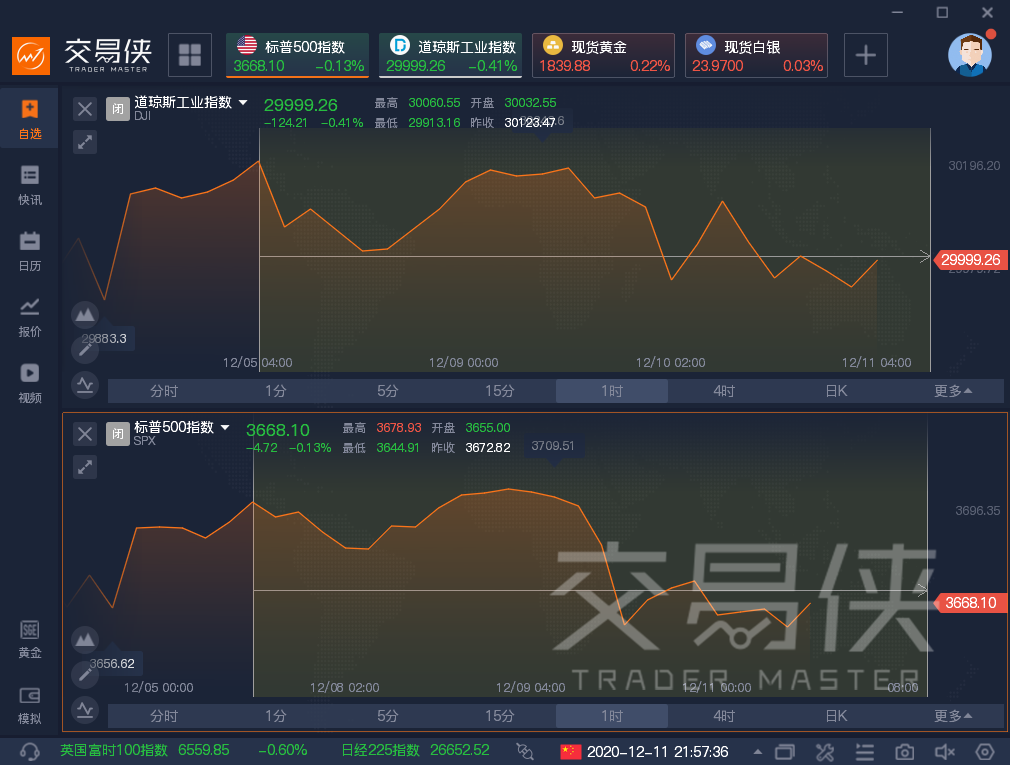Switch Dow Jones chart to 5分 timeframe
Screen dimensions: 1010x765
pos(388,391)
